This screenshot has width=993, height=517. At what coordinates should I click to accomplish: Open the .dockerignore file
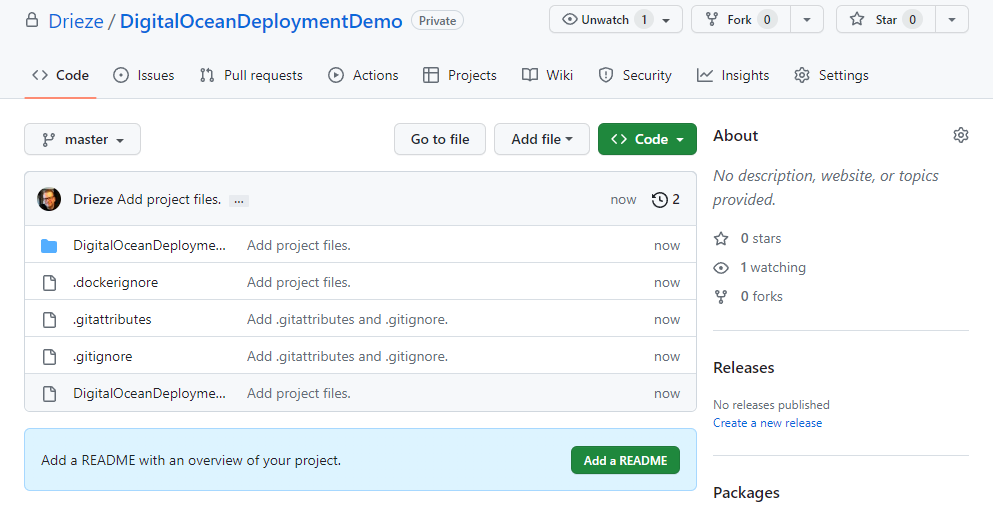[115, 283]
